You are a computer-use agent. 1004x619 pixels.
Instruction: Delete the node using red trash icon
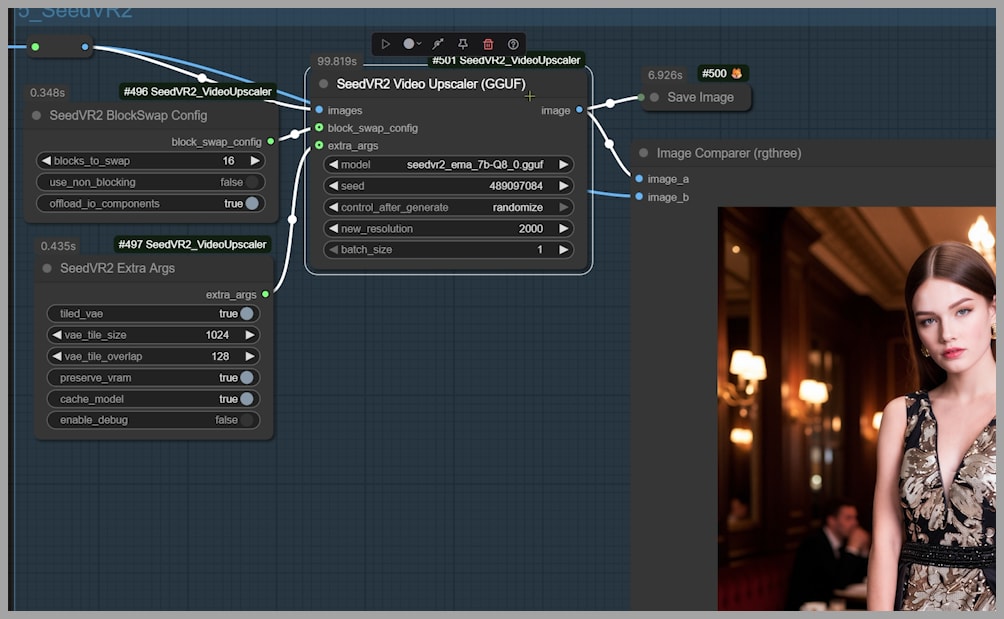(488, 44)
